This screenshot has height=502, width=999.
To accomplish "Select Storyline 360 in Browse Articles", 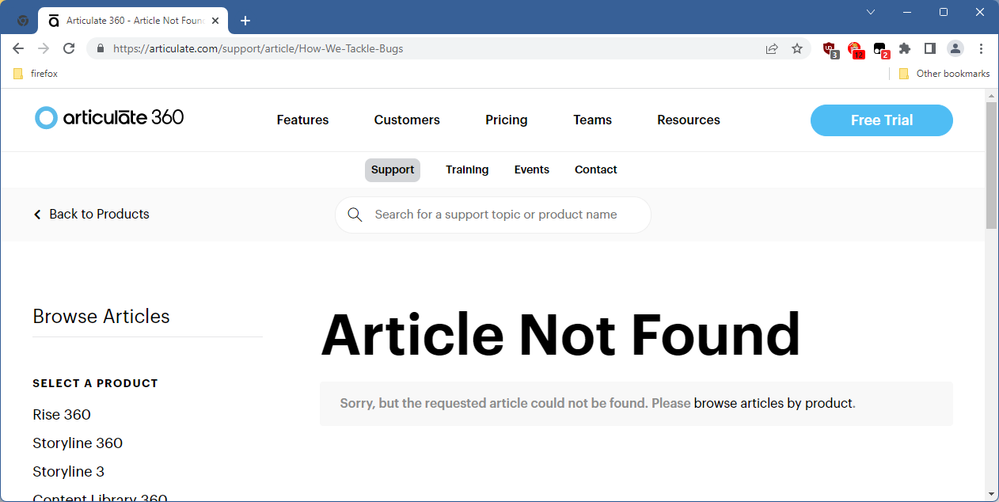I will click(78, 443).
